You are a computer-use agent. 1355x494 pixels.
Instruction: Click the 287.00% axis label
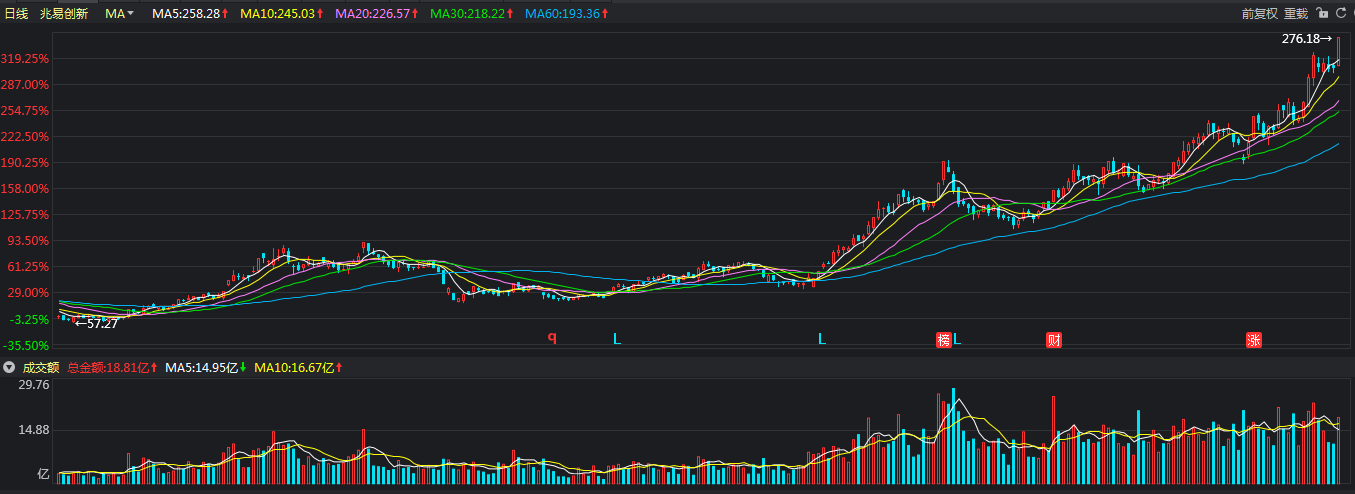25,85
